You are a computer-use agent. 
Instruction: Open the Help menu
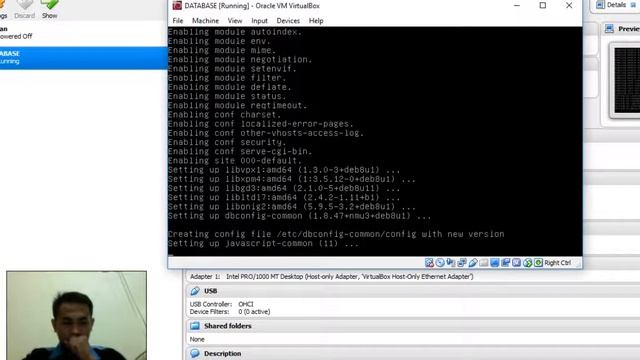pos(316,21)
